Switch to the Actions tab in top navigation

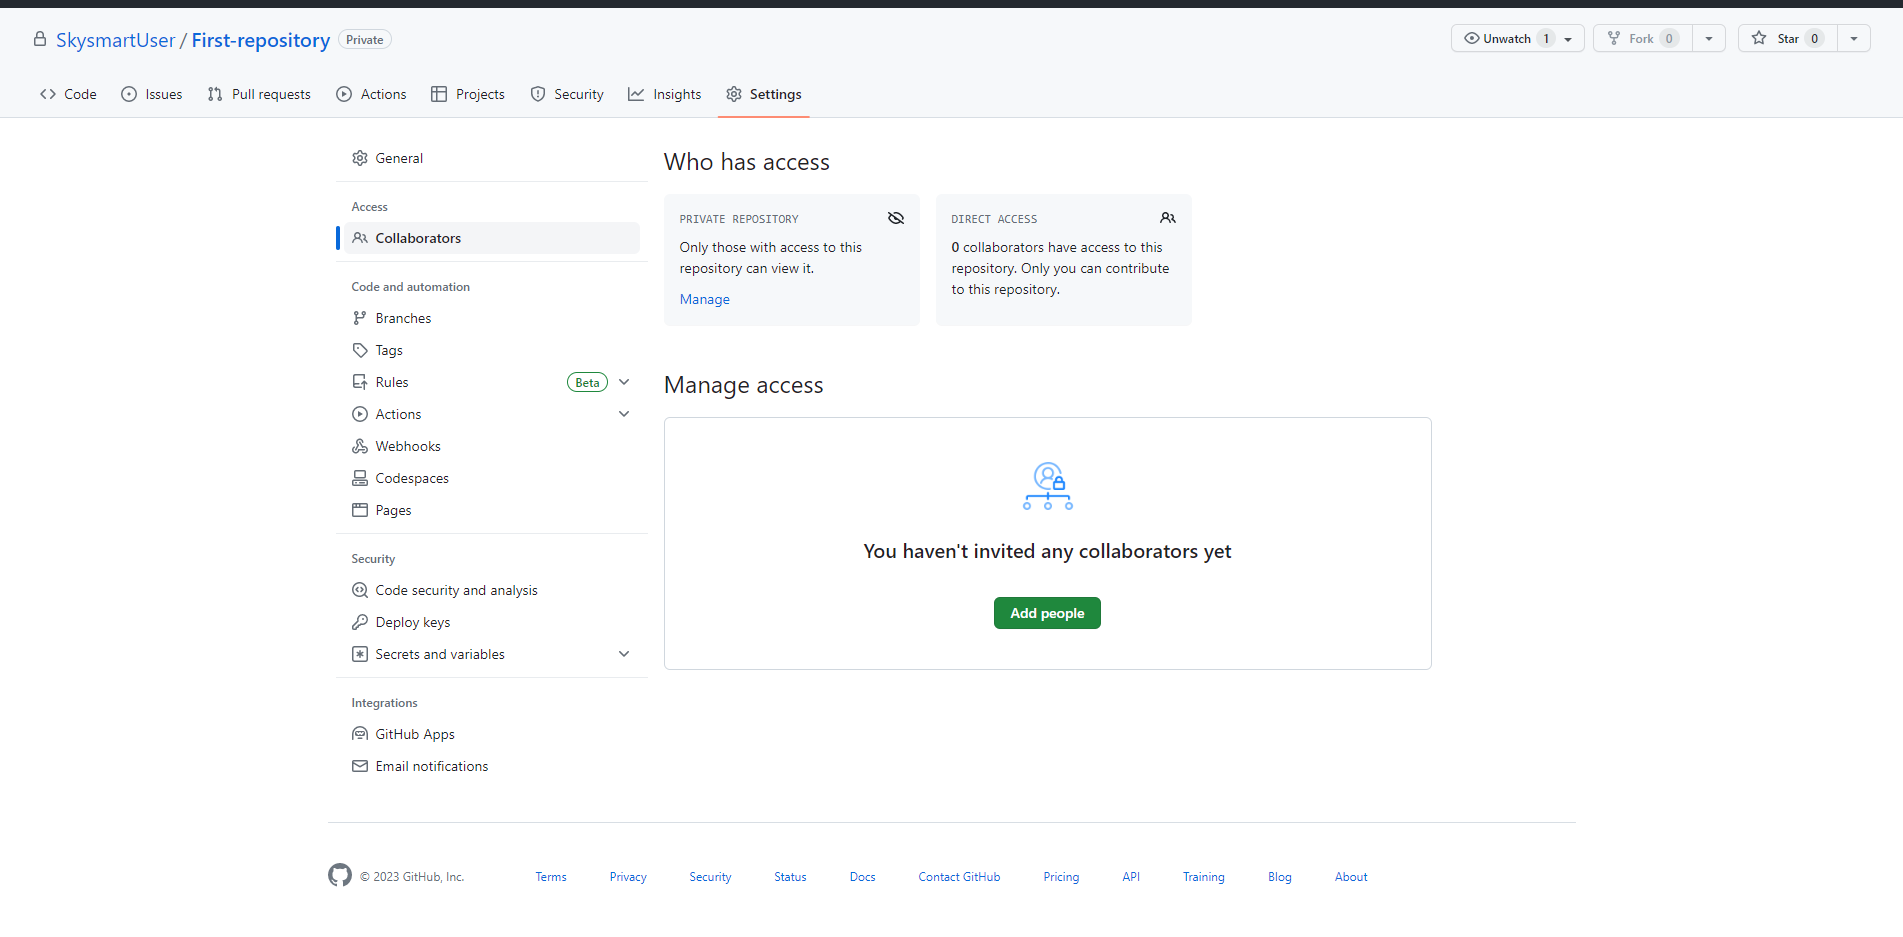[371, 94]
